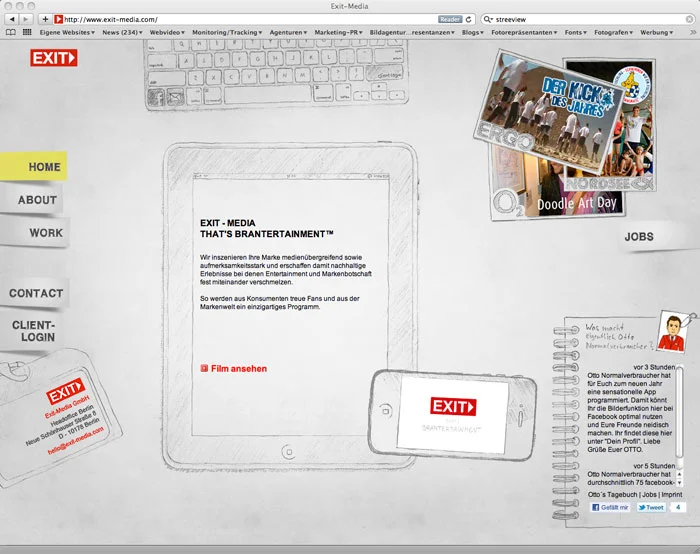The height and width of the screenshot is (554, 700).
Task: Click the Facebook Gefällt mir button
Action: 610,508
